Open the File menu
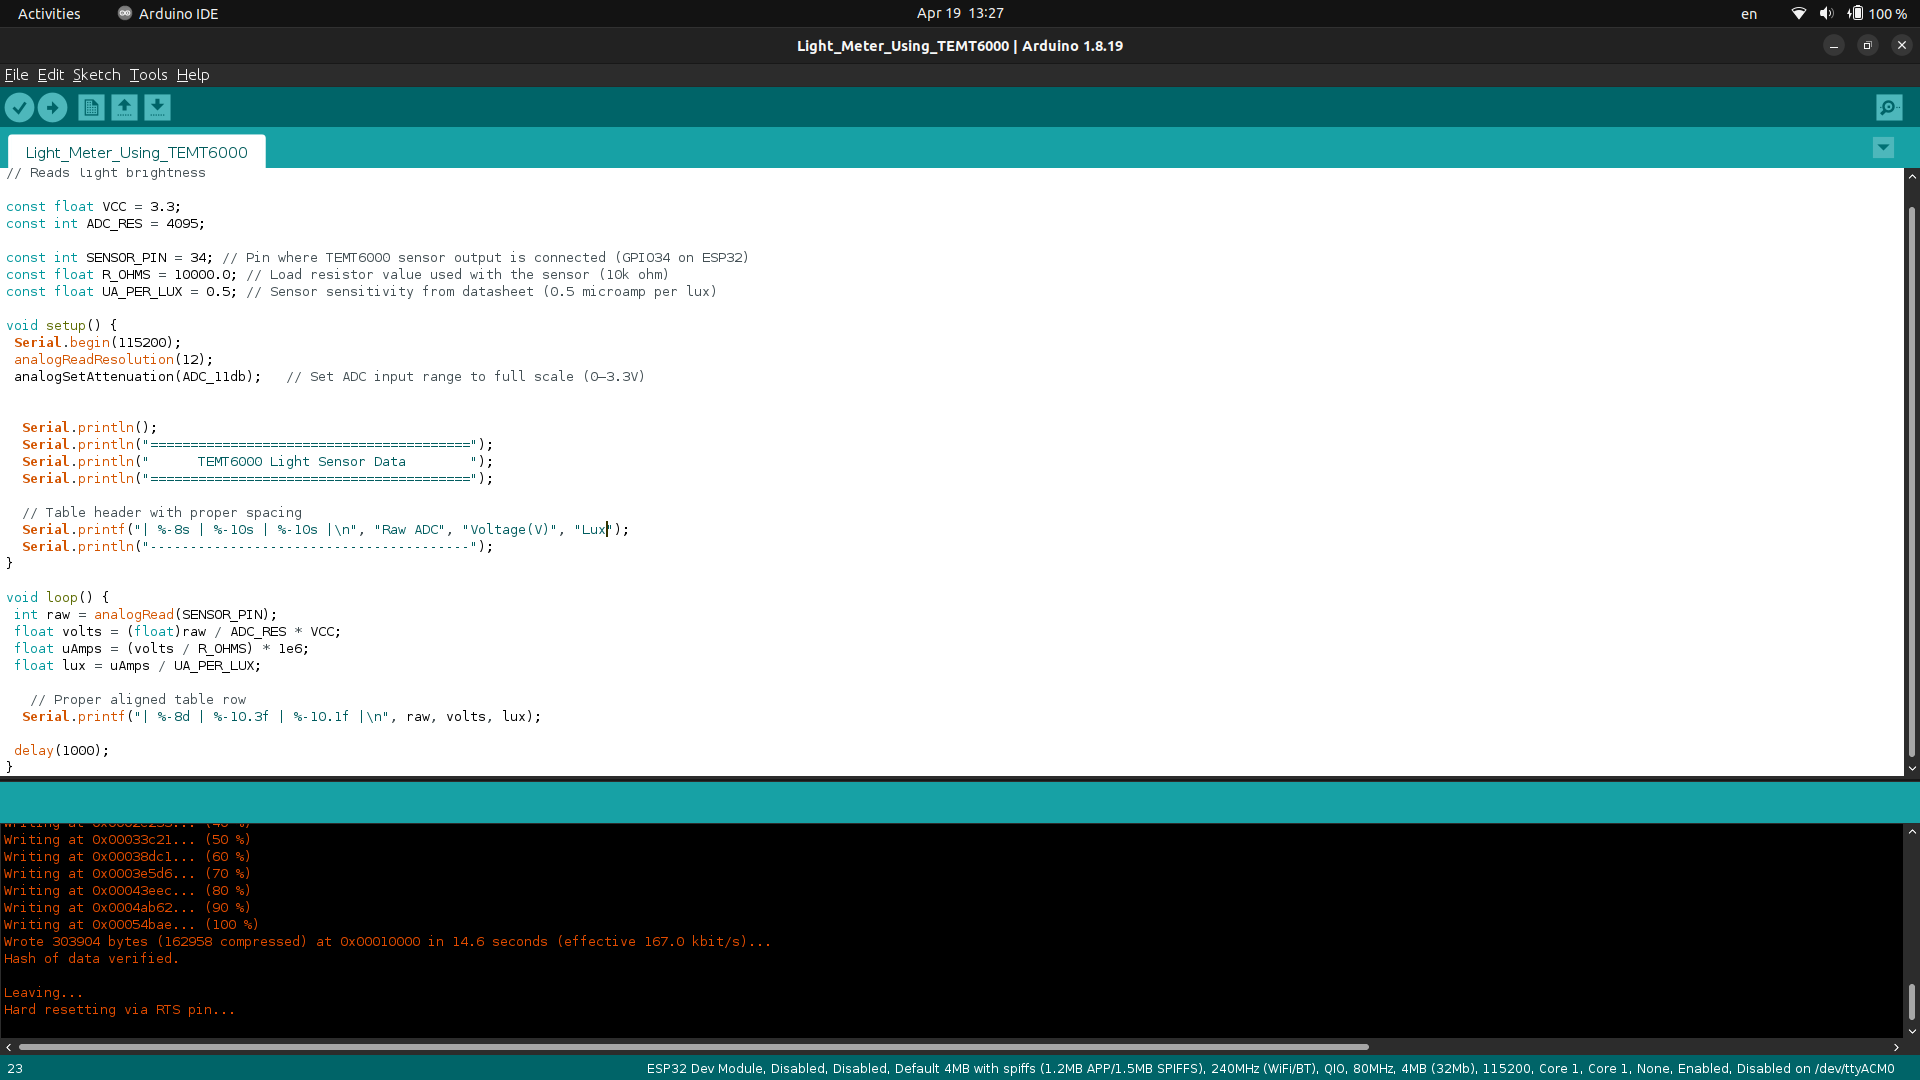 (x=16, y=75)
